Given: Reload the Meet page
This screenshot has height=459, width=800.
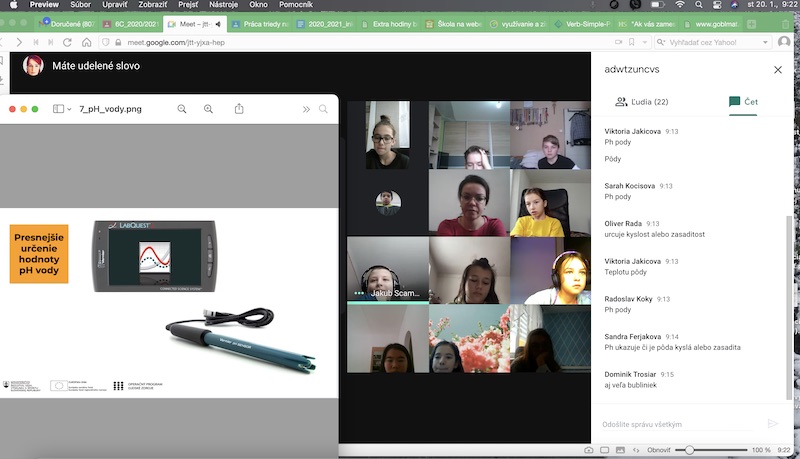Looking at the screenshot, I should click(67, 42).
